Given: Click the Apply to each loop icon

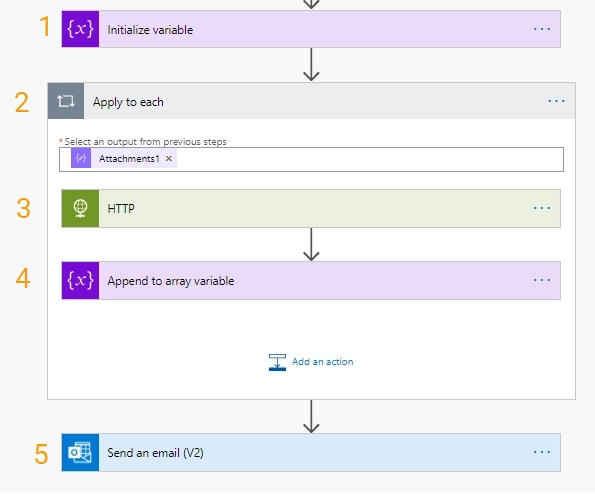Looking at the screenshot, I should 66,101.
